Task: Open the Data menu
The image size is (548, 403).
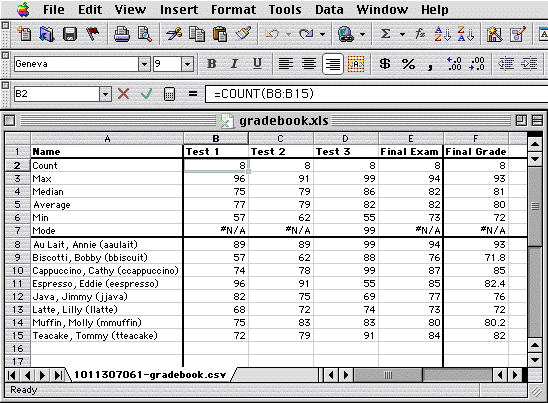Action: (329, 9)
